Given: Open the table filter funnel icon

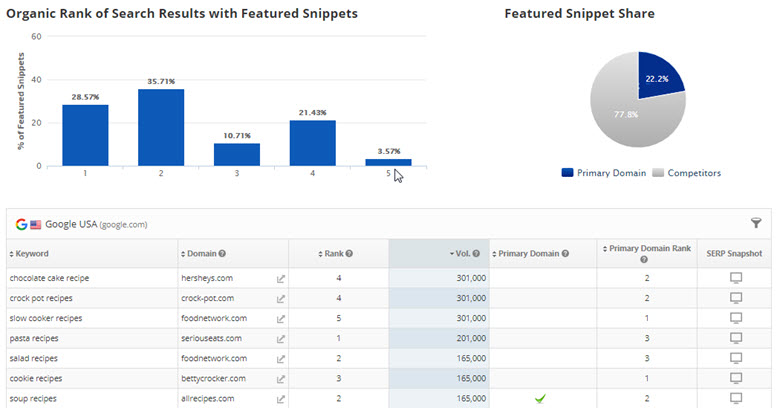Looking at the screenshot, I should 756,224.
